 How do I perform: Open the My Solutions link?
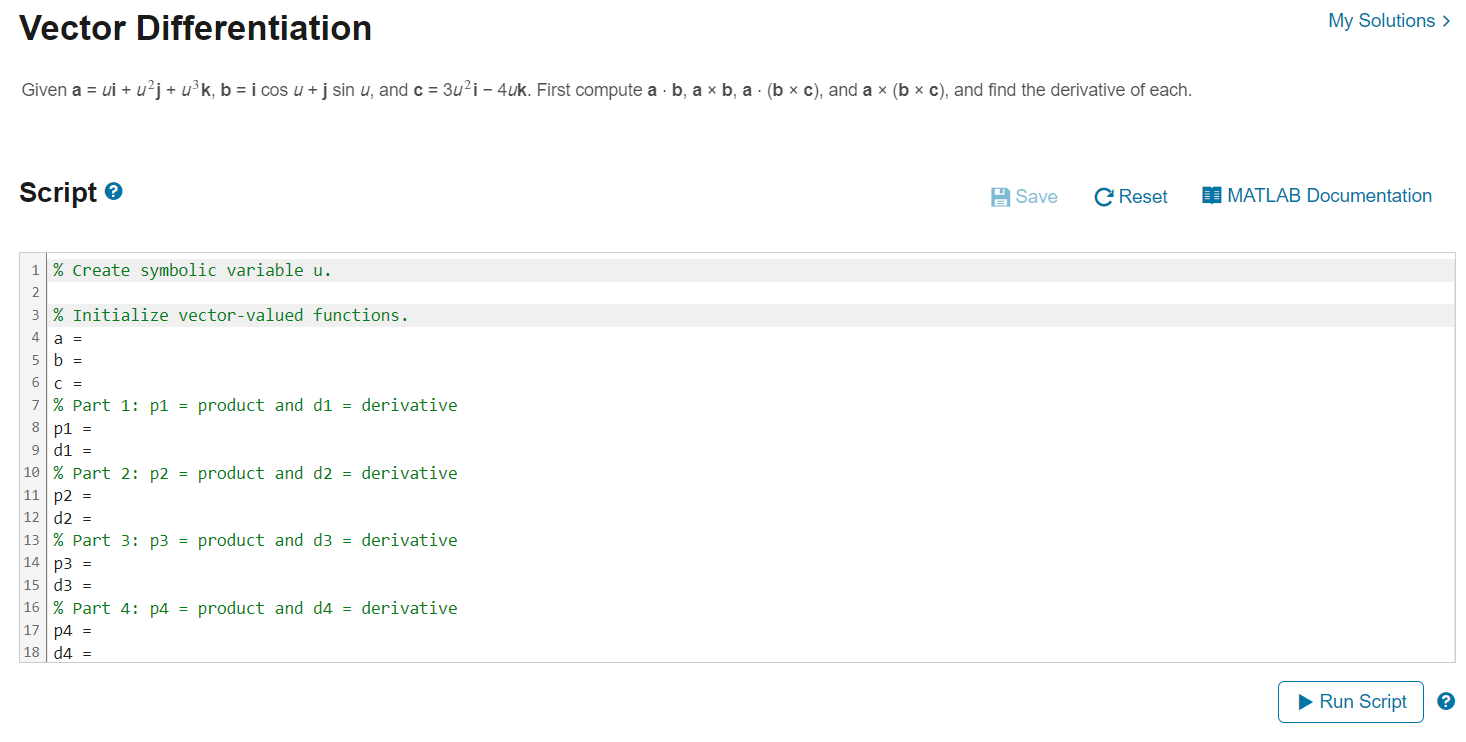tap(1380, 20)
